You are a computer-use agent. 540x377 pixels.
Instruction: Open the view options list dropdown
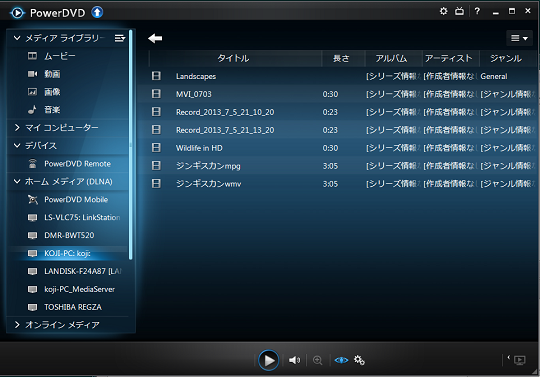click(519, 38)
